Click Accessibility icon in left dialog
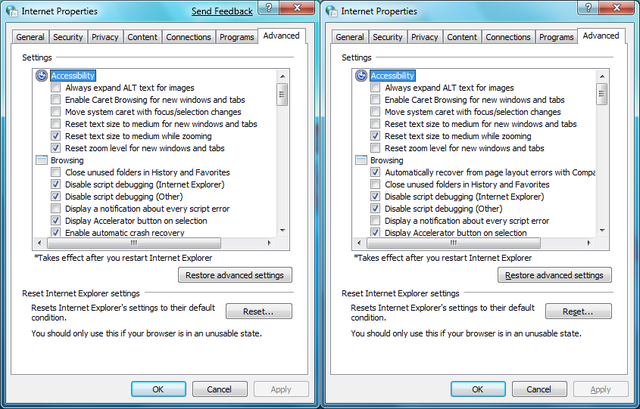 pos(41,75)
